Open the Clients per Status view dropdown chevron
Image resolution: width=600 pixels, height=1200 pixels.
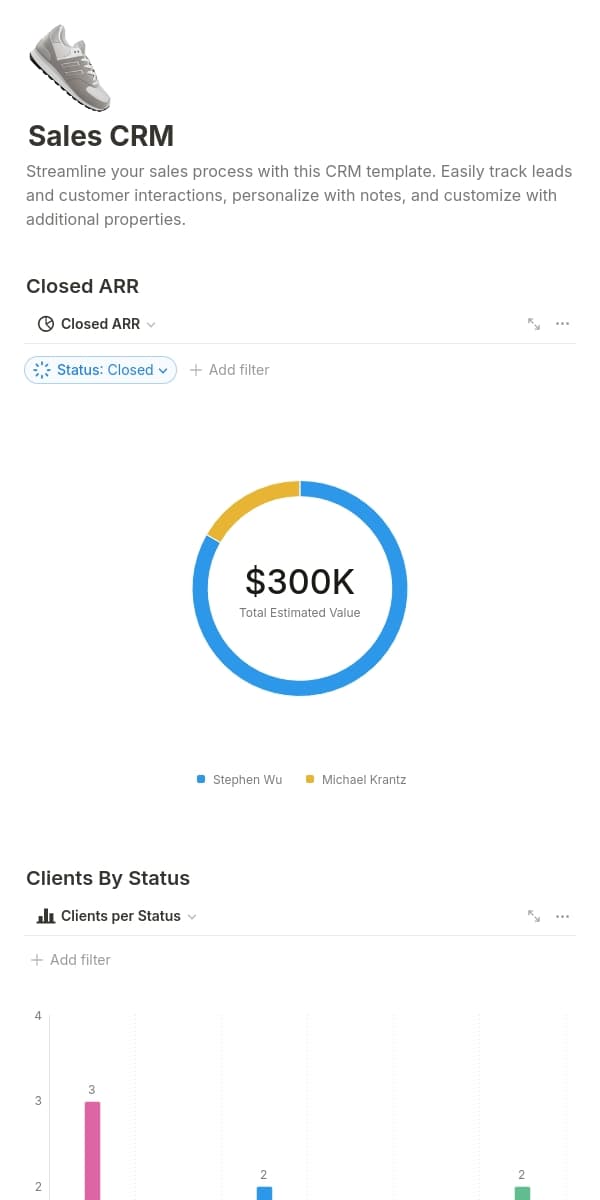click(192, 917)
